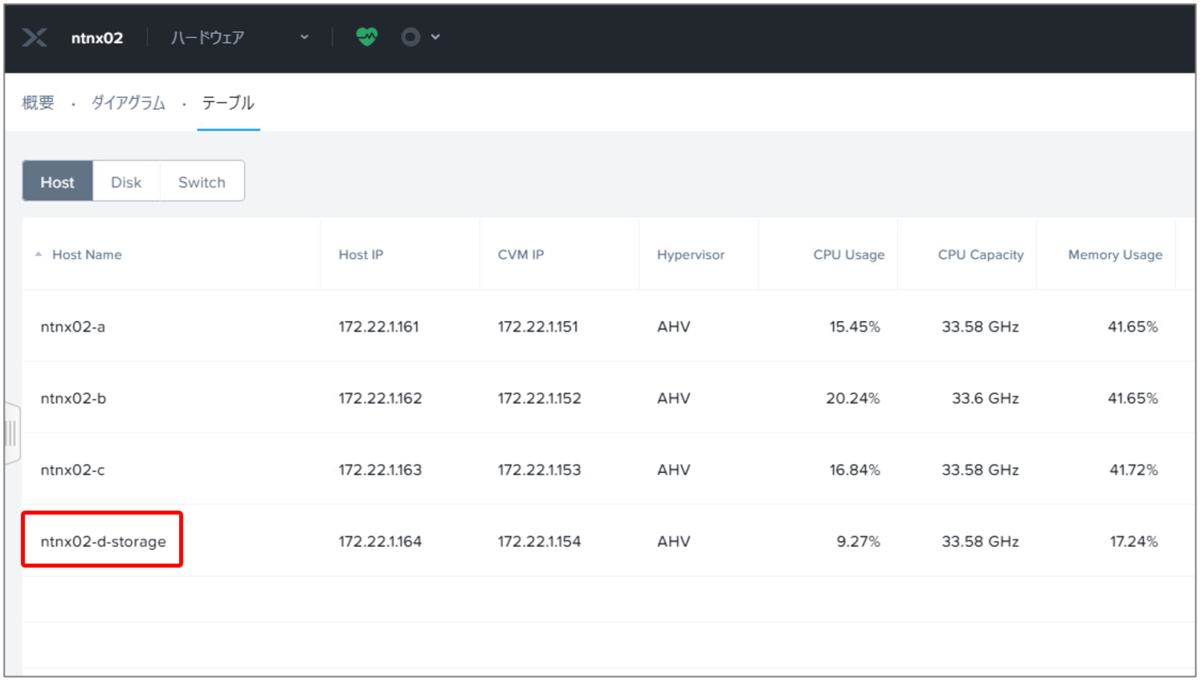Click Memory Usage value 17.24%
The image size is (1200, 680).
point(1133,542)
